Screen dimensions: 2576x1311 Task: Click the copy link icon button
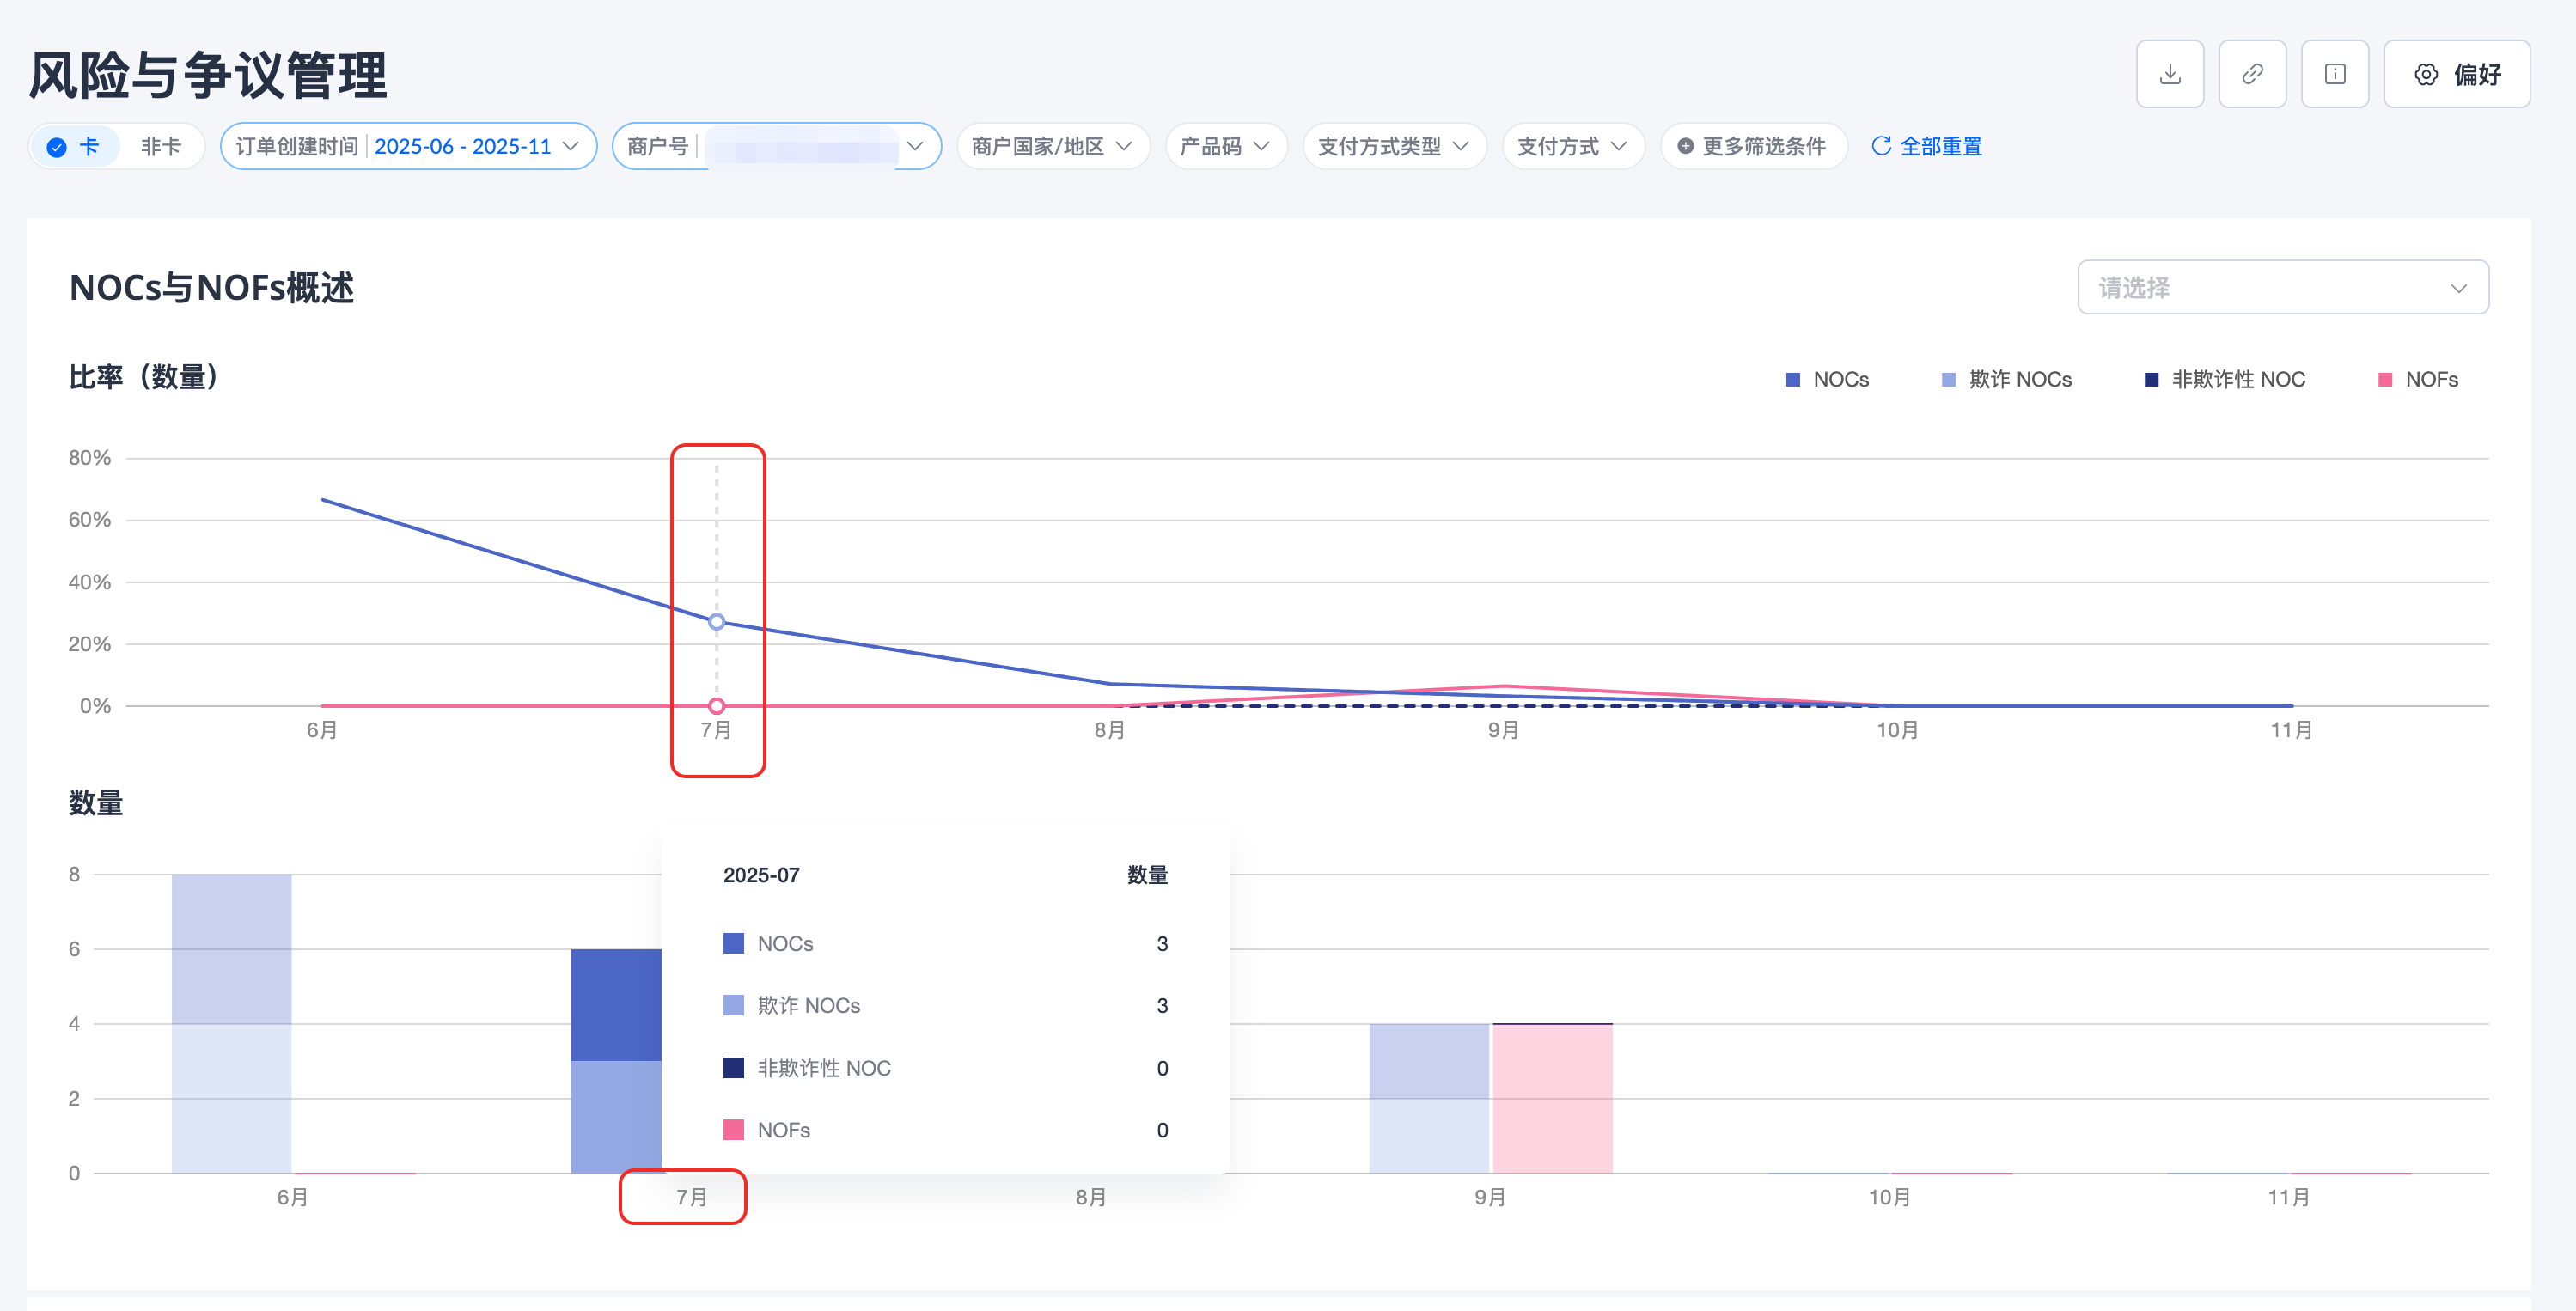tap(2251, 74)
